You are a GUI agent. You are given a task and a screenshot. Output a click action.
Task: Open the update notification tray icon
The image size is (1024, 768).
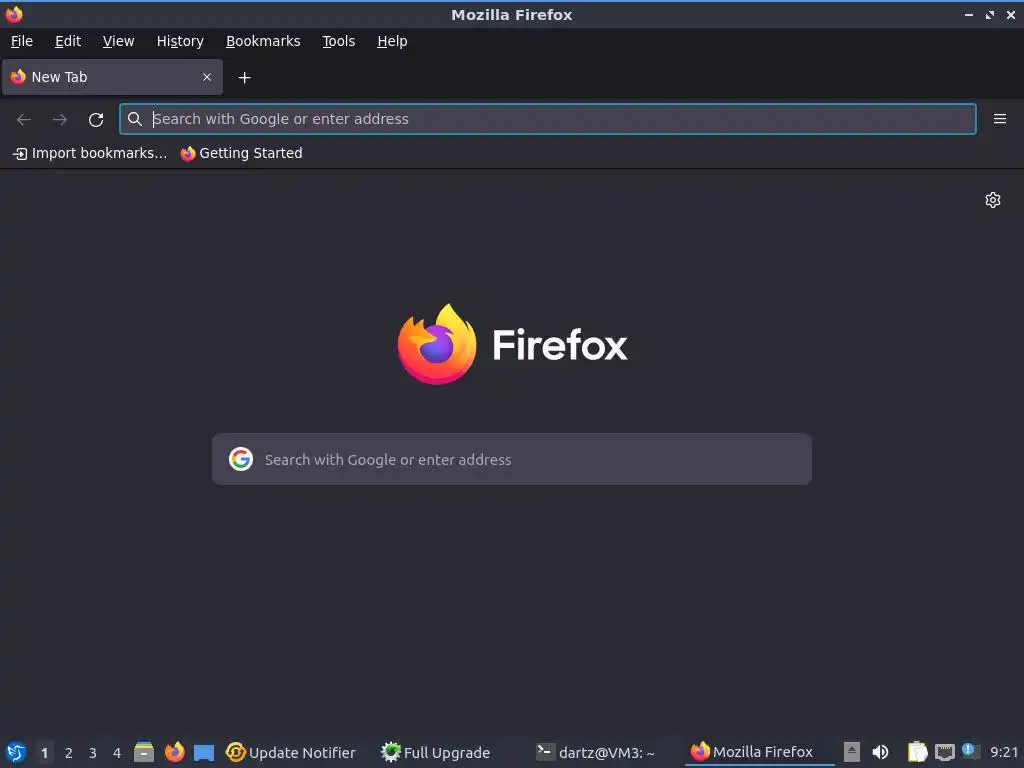(x=970, y=751)
